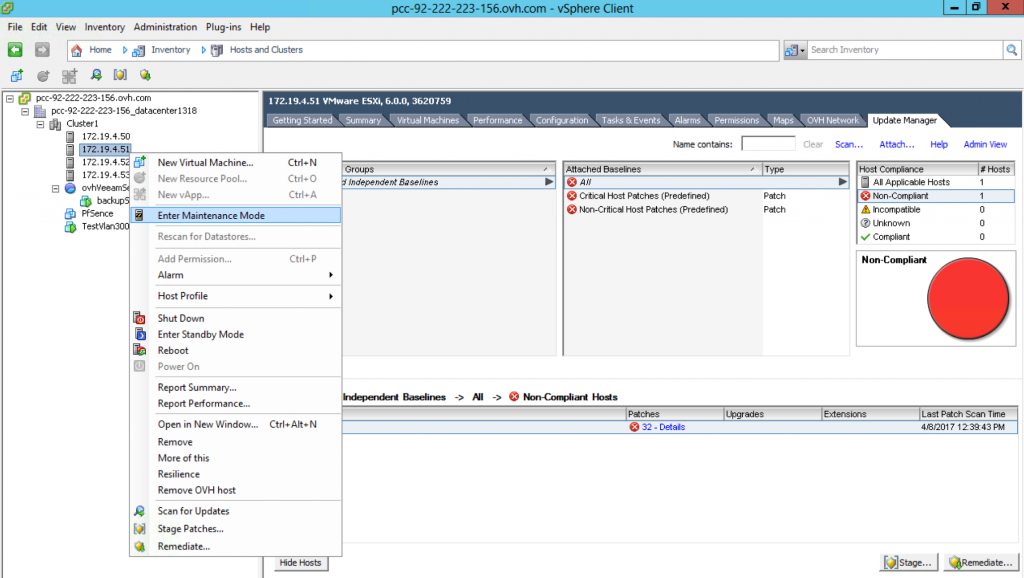Open the Administration menu

[165, 27]
